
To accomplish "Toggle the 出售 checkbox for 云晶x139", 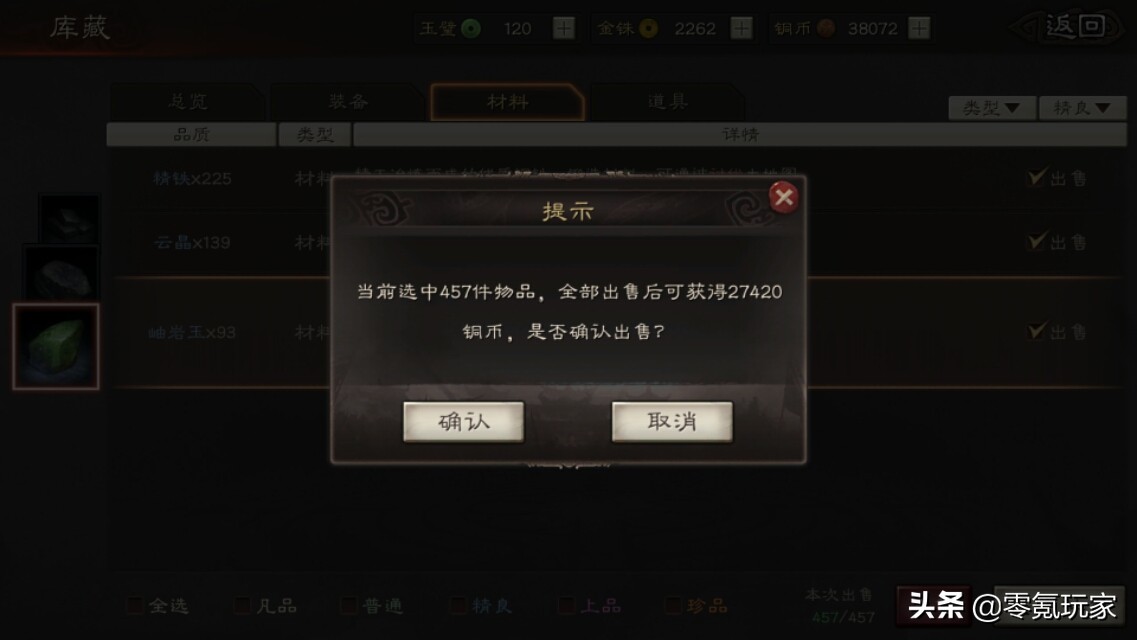I will (1038, 241).
